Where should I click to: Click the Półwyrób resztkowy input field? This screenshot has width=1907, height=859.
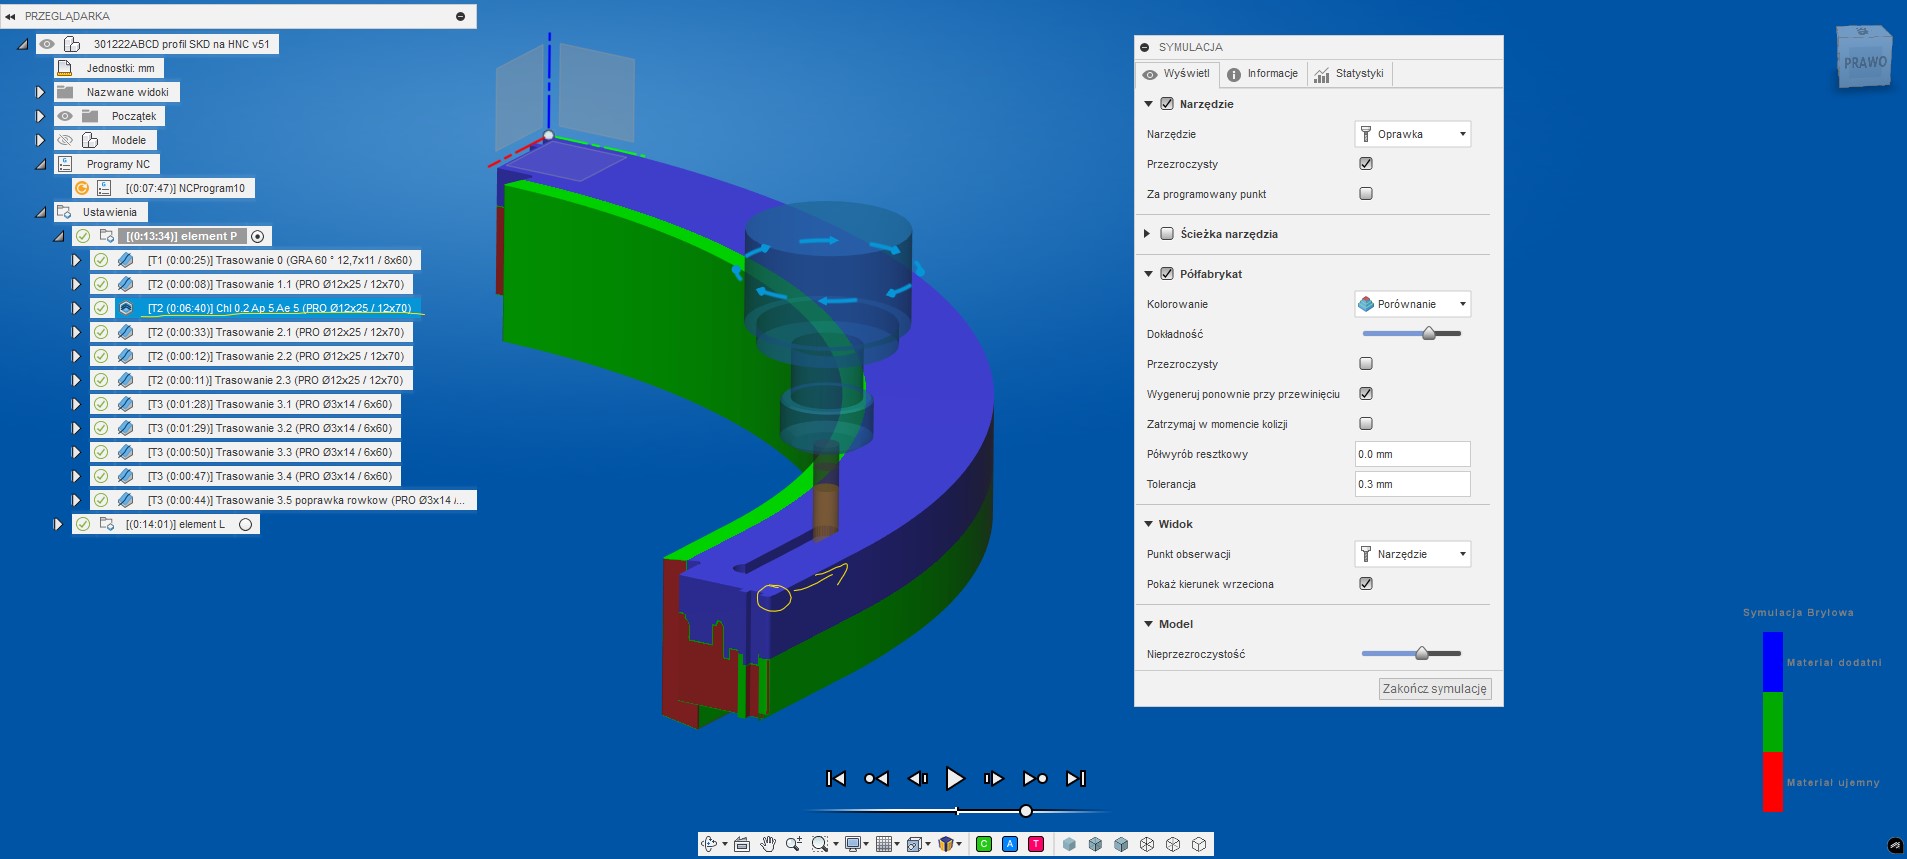point(1412,454)
